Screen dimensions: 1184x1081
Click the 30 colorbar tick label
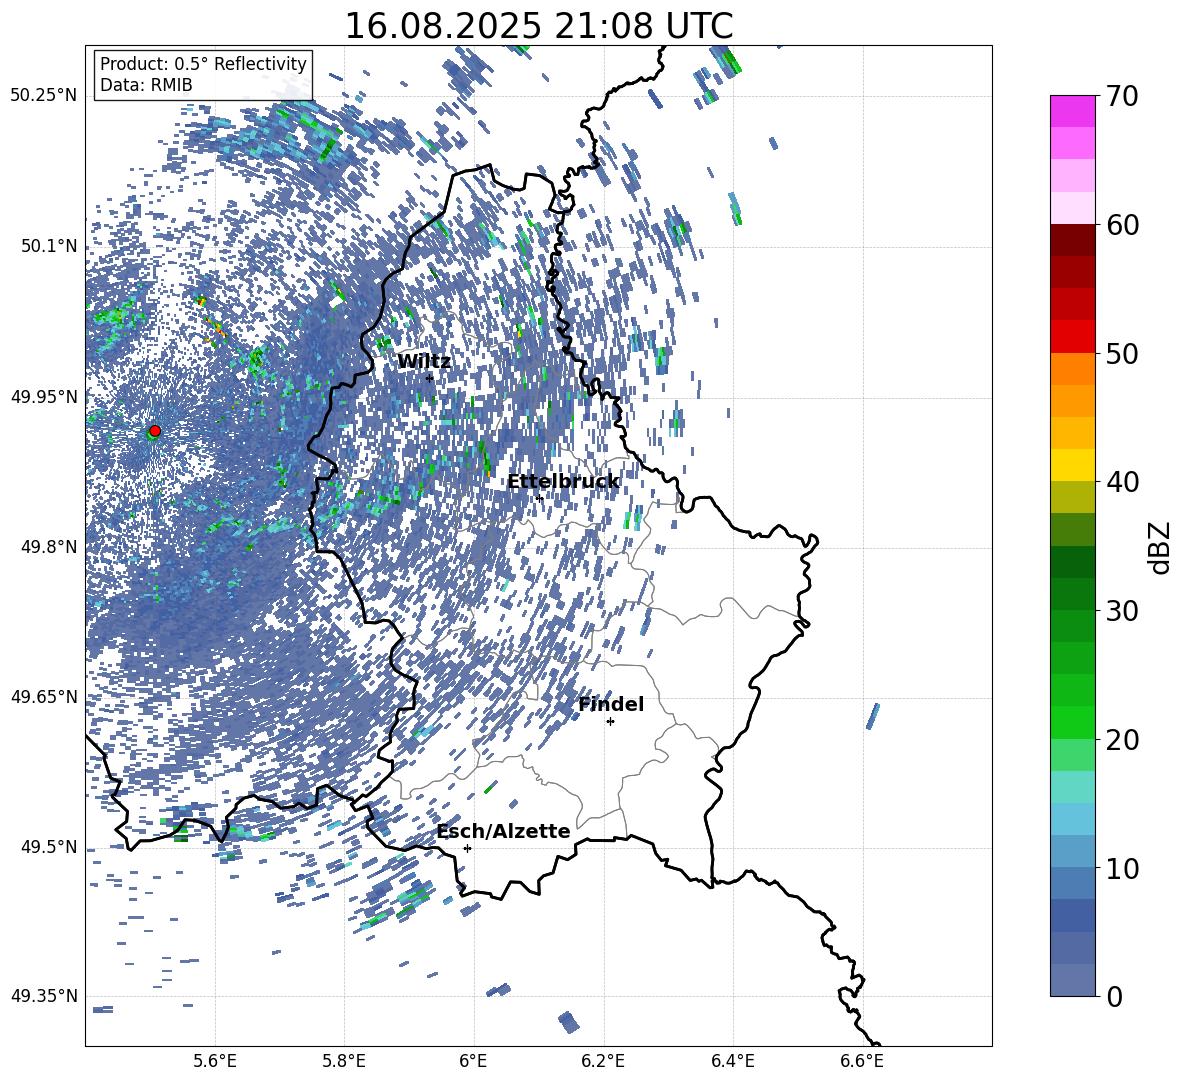coord(1122,611)
